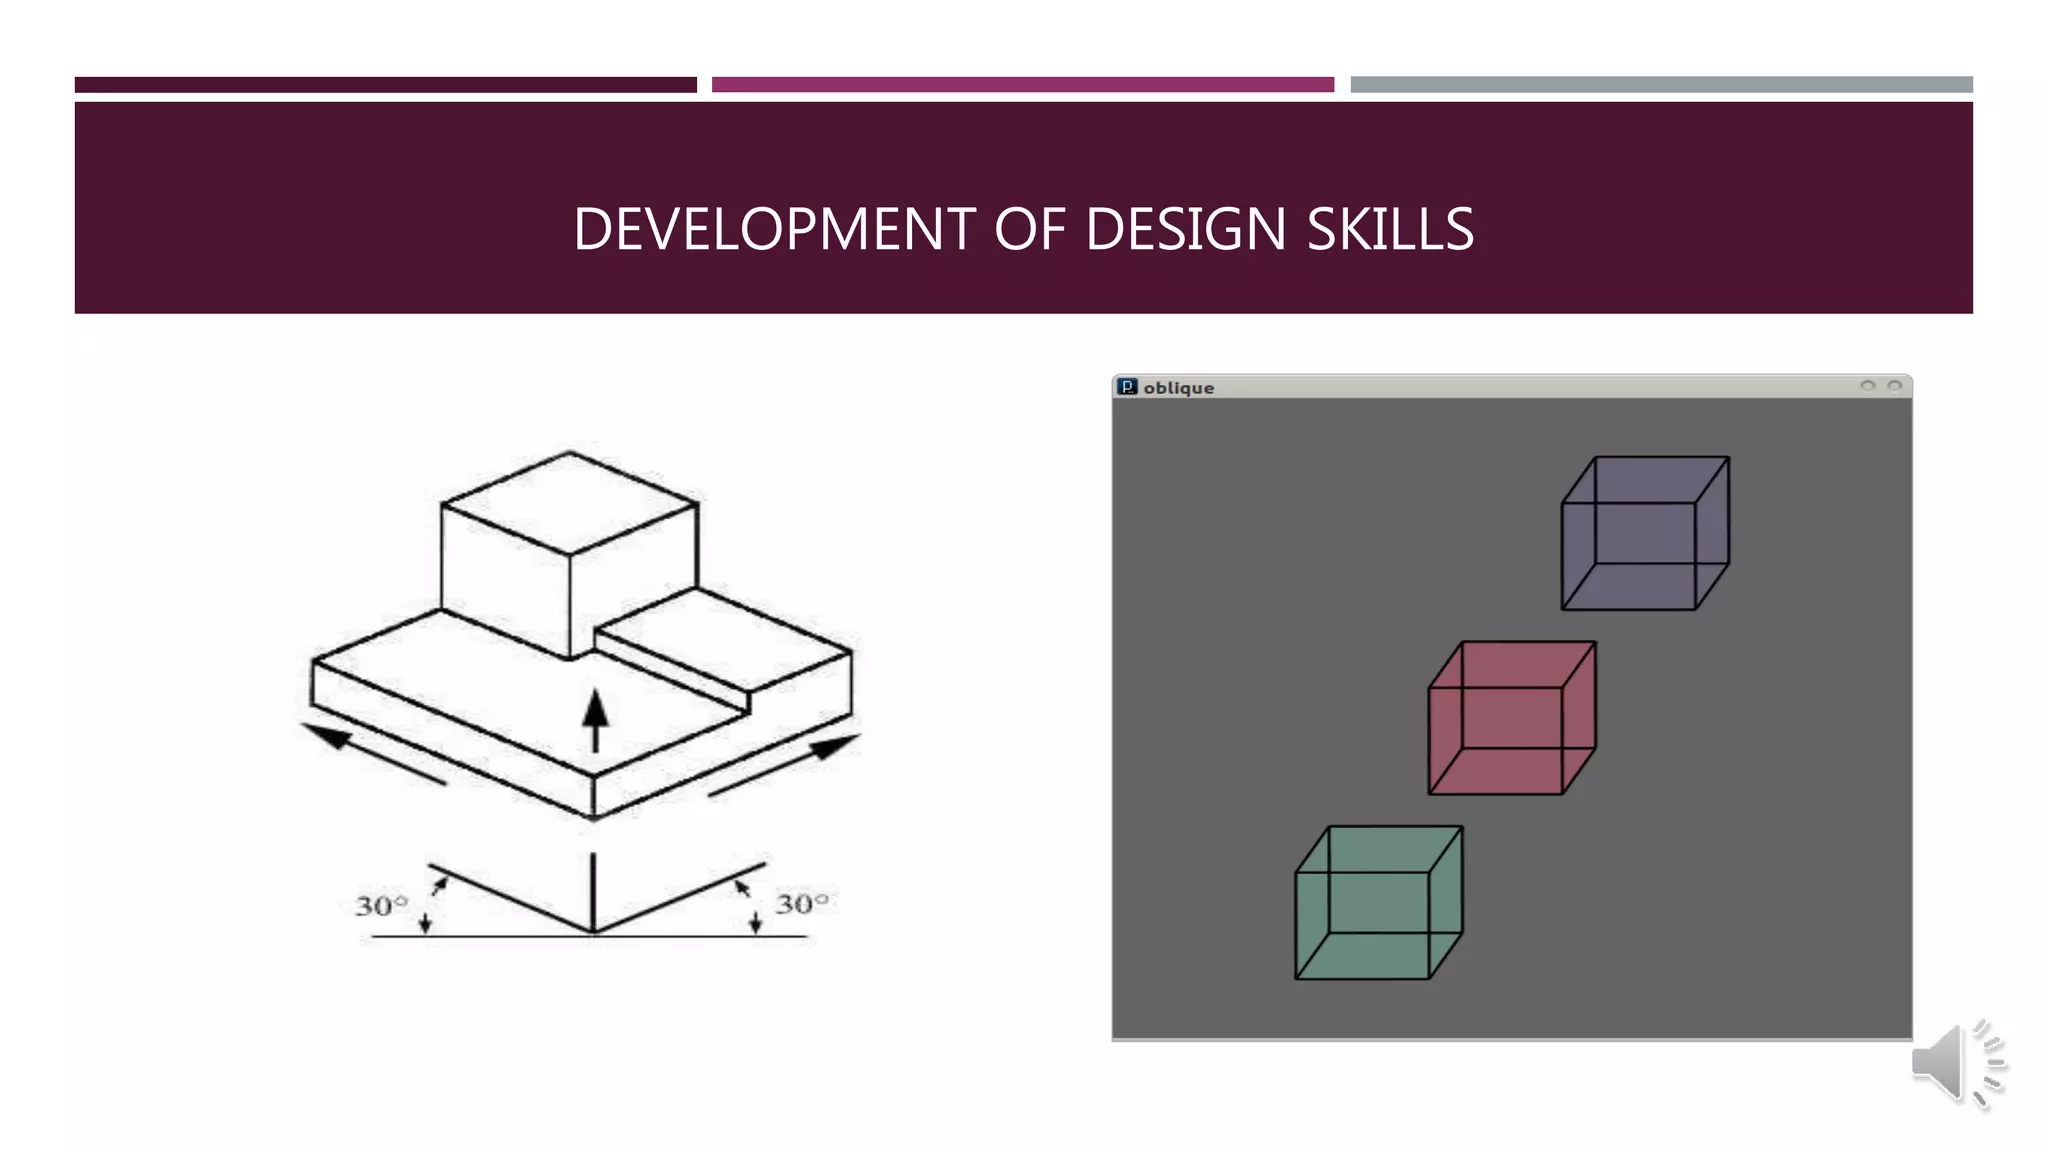Select the purple cube in oblique window
Image resolution: width=2048 pixels, height=1152 pixels.
tap(1645, 533)
